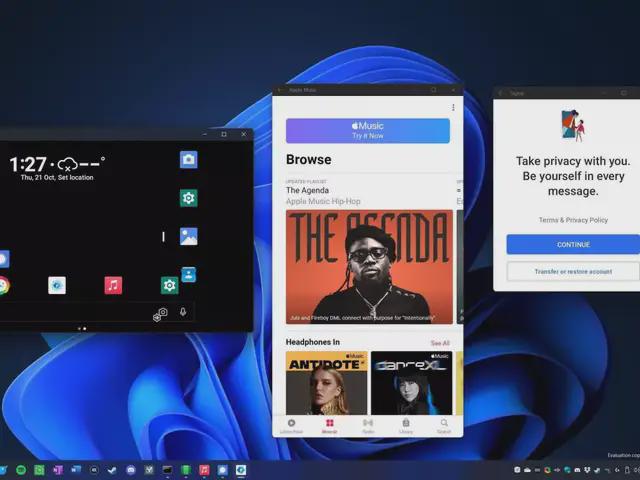Open the Apple Music three-dot overflow menu
640x480 pixels.
[452, 107]
